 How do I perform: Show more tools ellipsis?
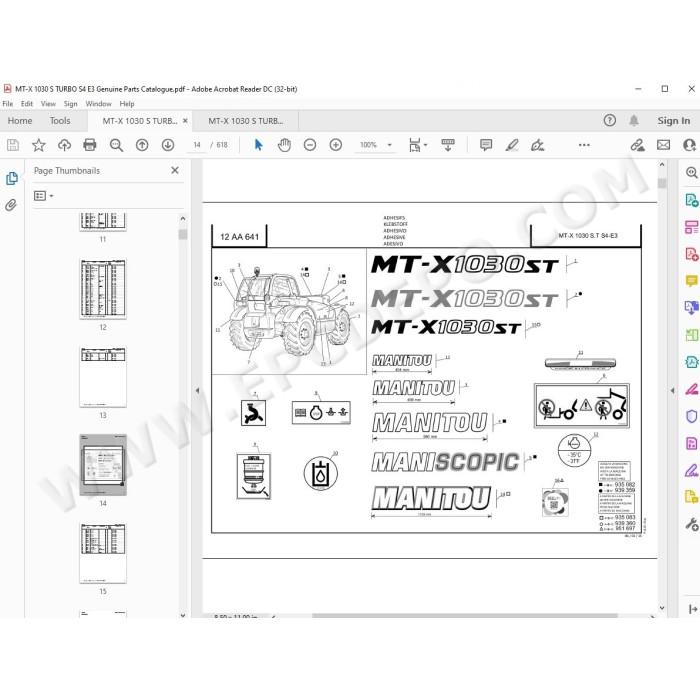point(584,145)
